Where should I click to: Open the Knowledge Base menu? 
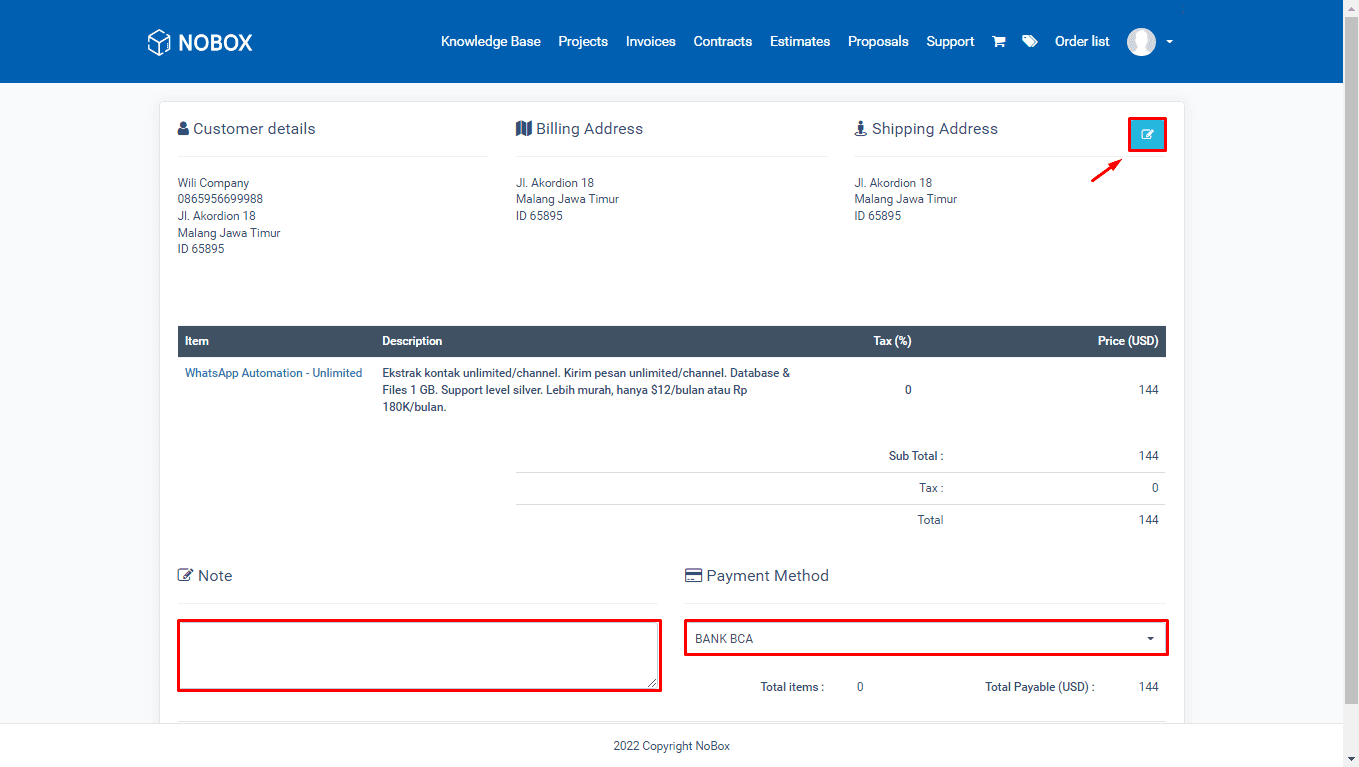click(x=491, y=41)
